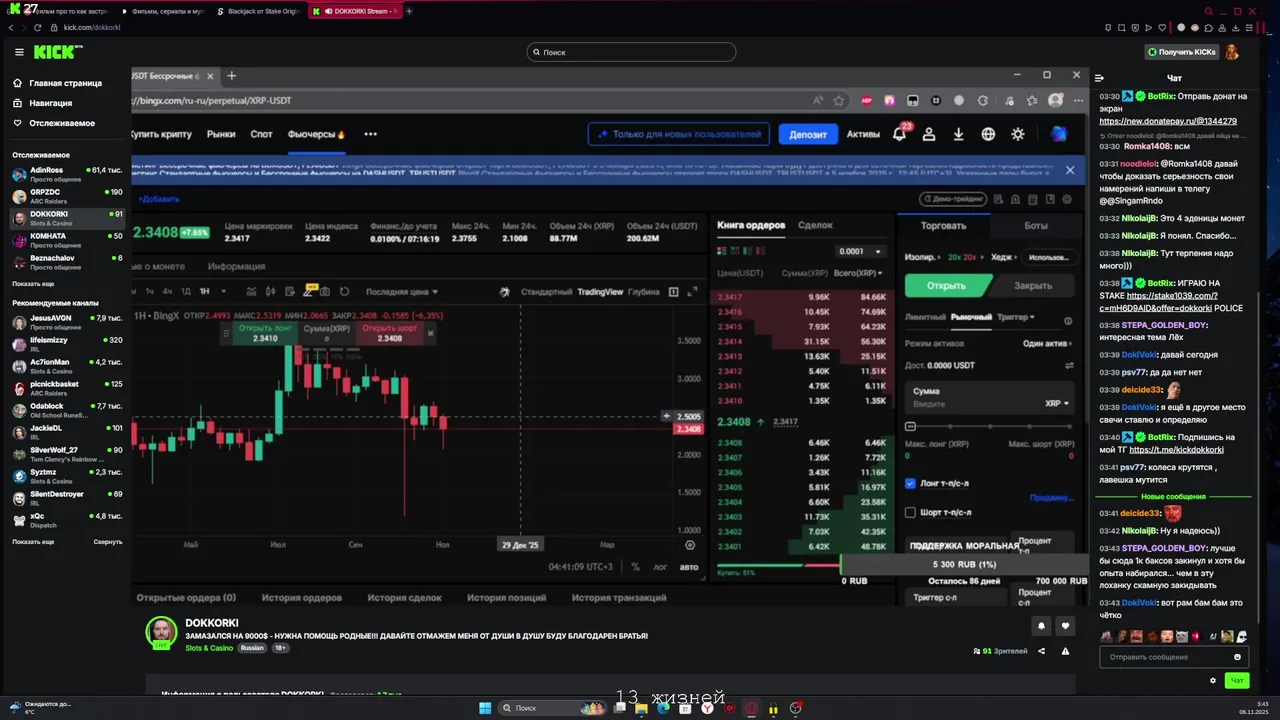The height and width of the screenshot is (720, 1280).
Task: Open the recommended channel xQc
Action: point(68,519)
